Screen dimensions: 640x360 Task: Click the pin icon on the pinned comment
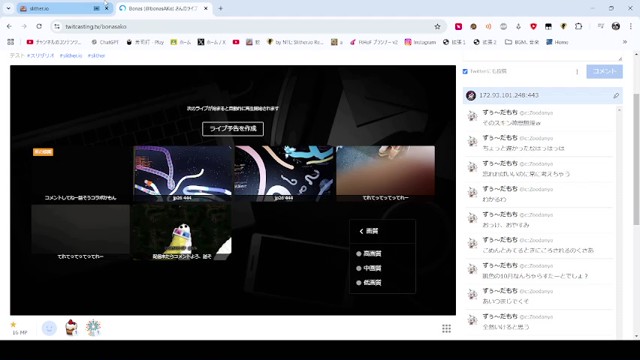[x=616, y=96]
